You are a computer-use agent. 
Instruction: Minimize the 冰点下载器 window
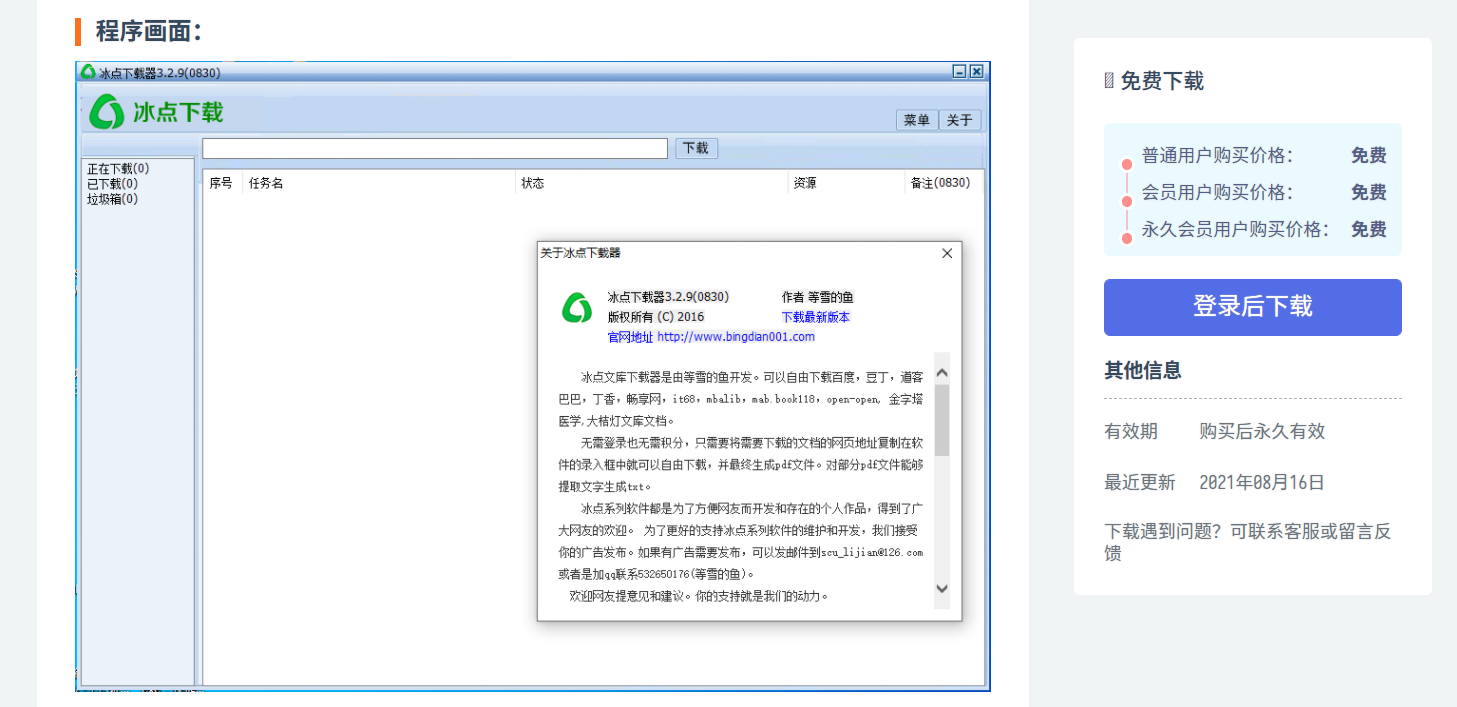960,72
